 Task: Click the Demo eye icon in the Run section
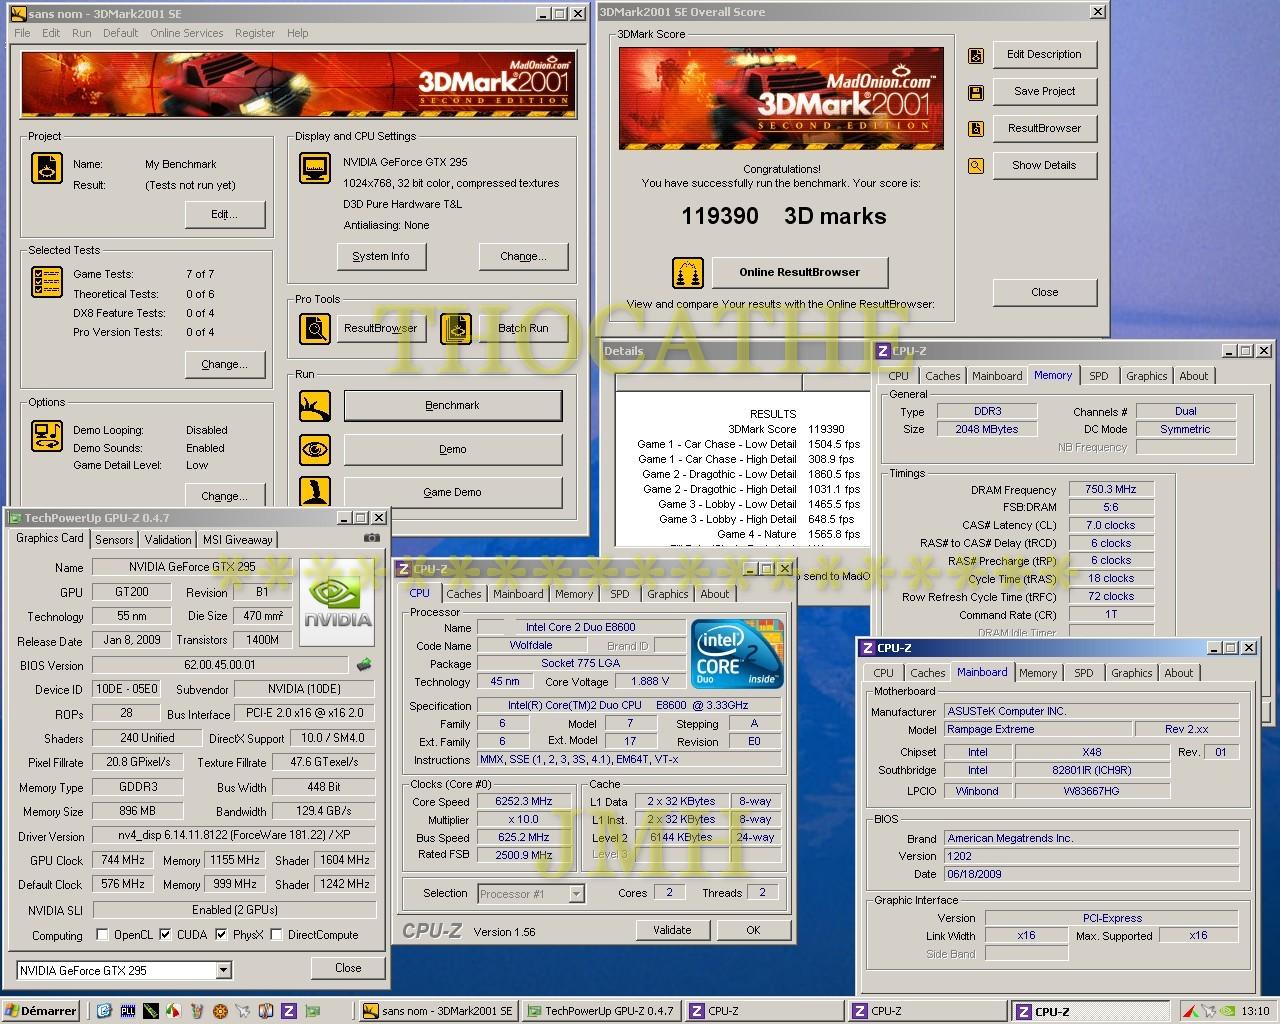(315, 450)
